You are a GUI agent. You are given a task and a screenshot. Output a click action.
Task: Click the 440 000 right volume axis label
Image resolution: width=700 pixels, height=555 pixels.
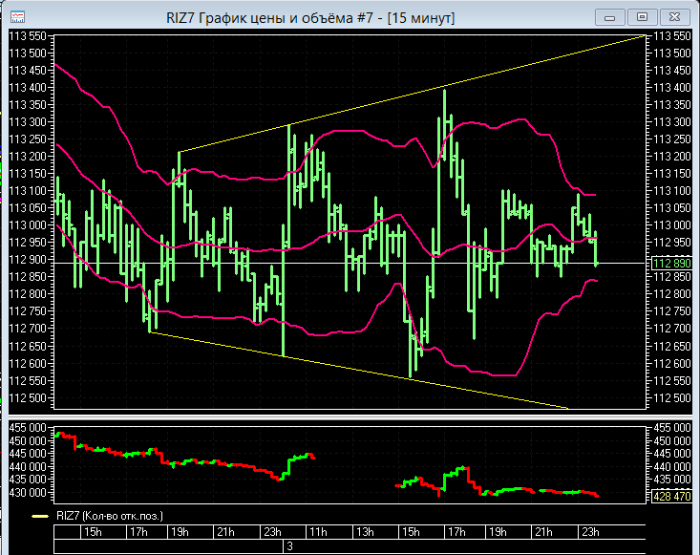[x=672, y=467]
